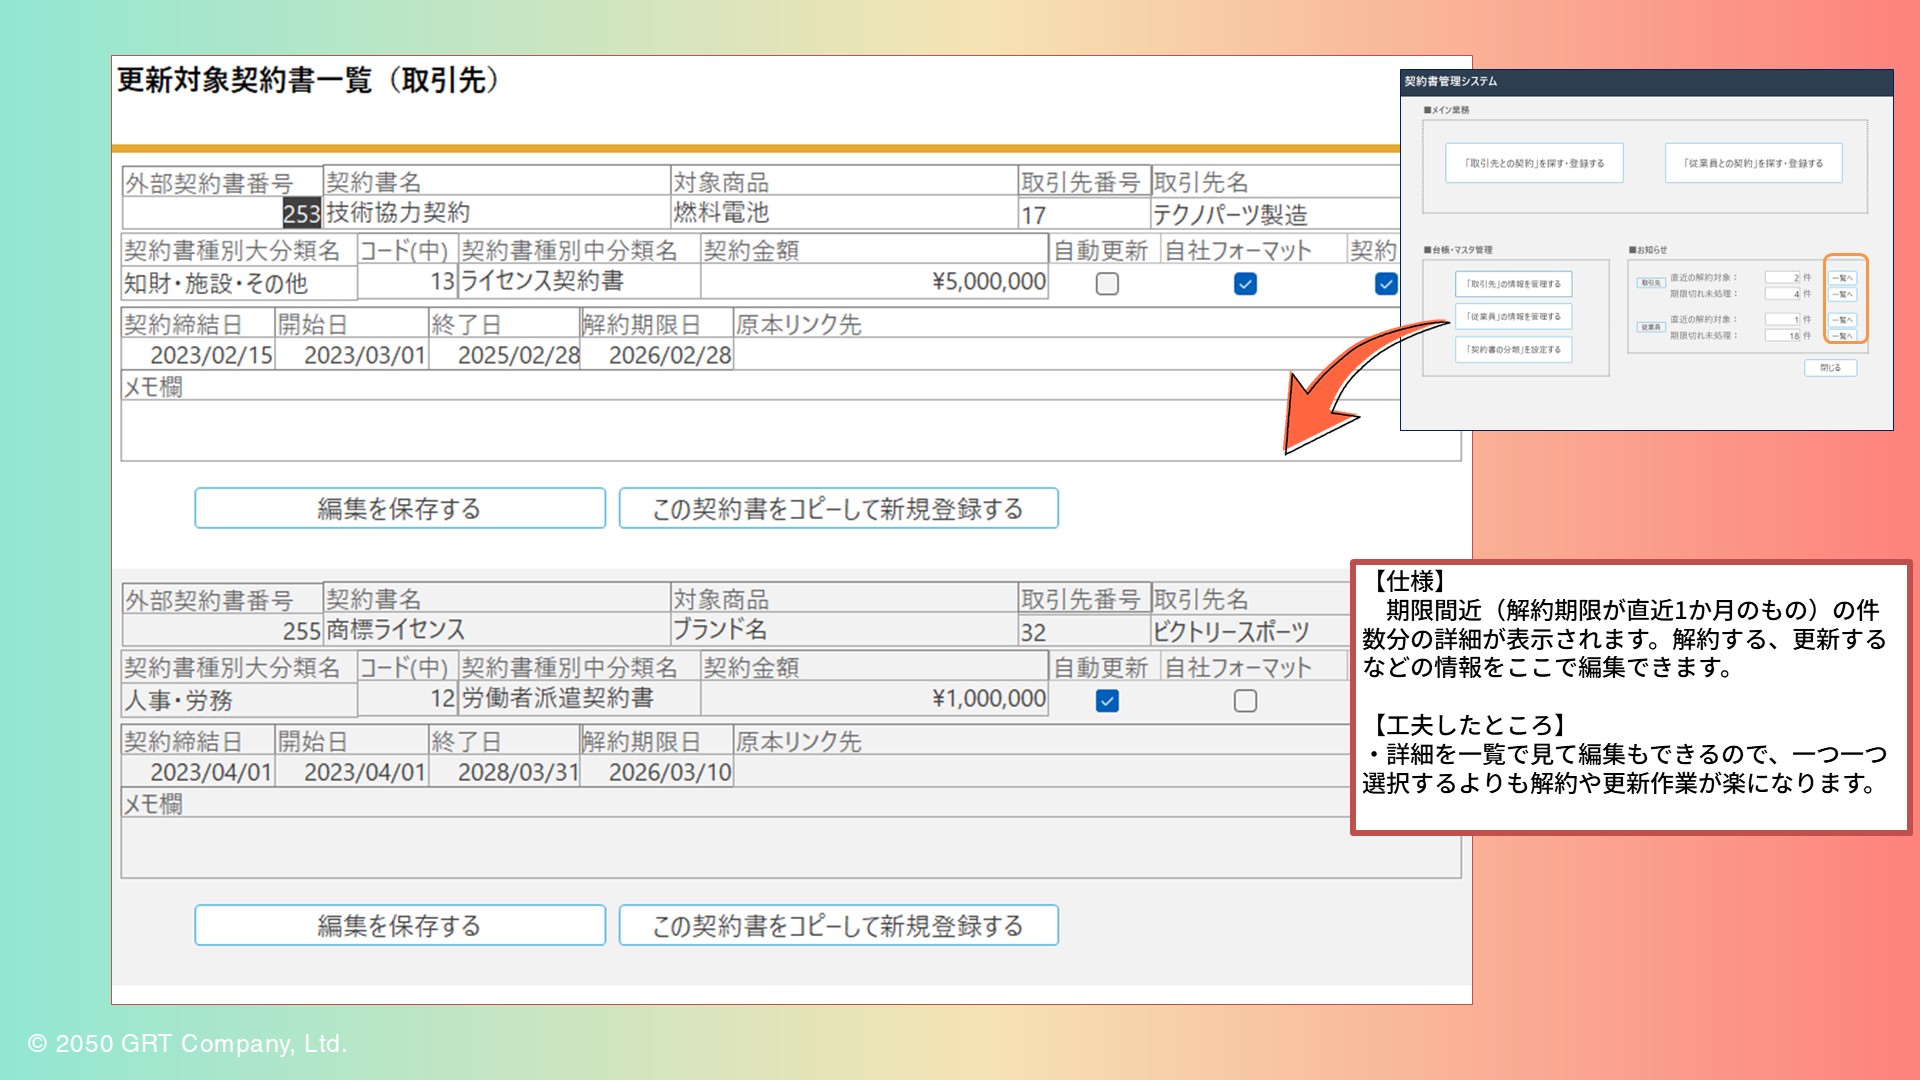This screenshot has width=1920, height=1080.
Task: Click コピーして新規登録する button for contract 255
Action: (838, 925)
